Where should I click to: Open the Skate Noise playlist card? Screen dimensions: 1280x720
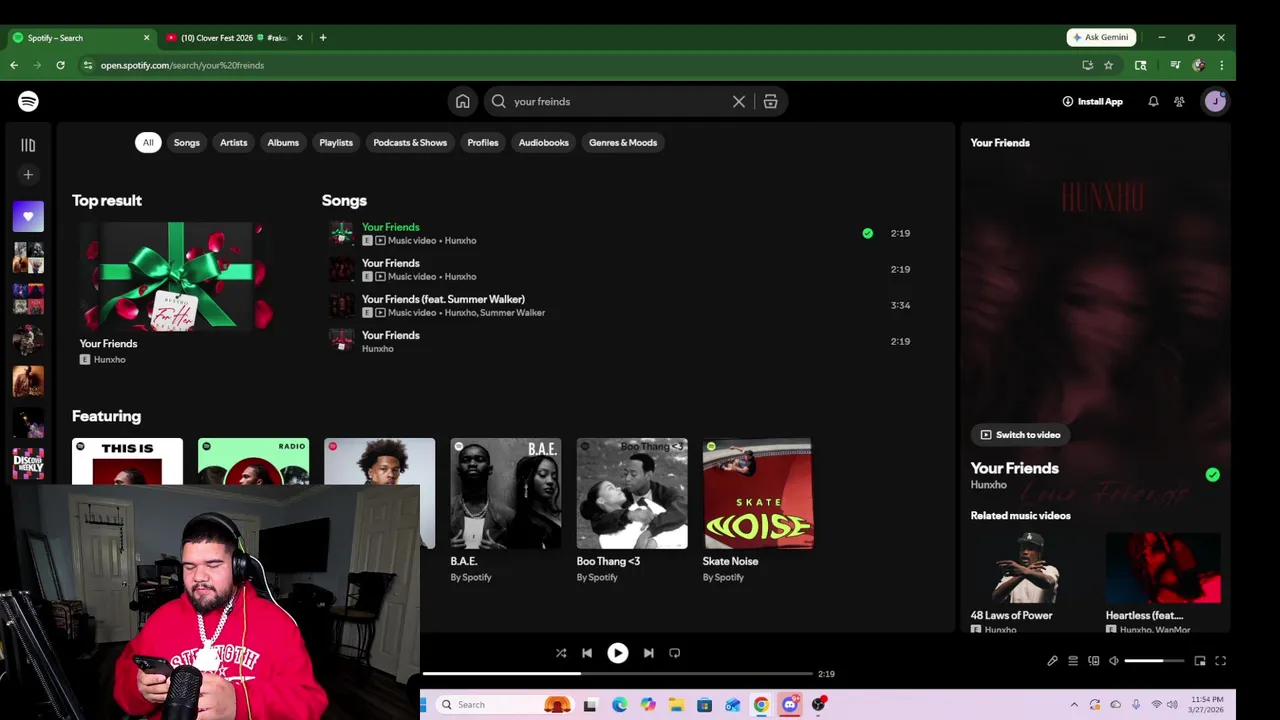[x=758, y=510]
